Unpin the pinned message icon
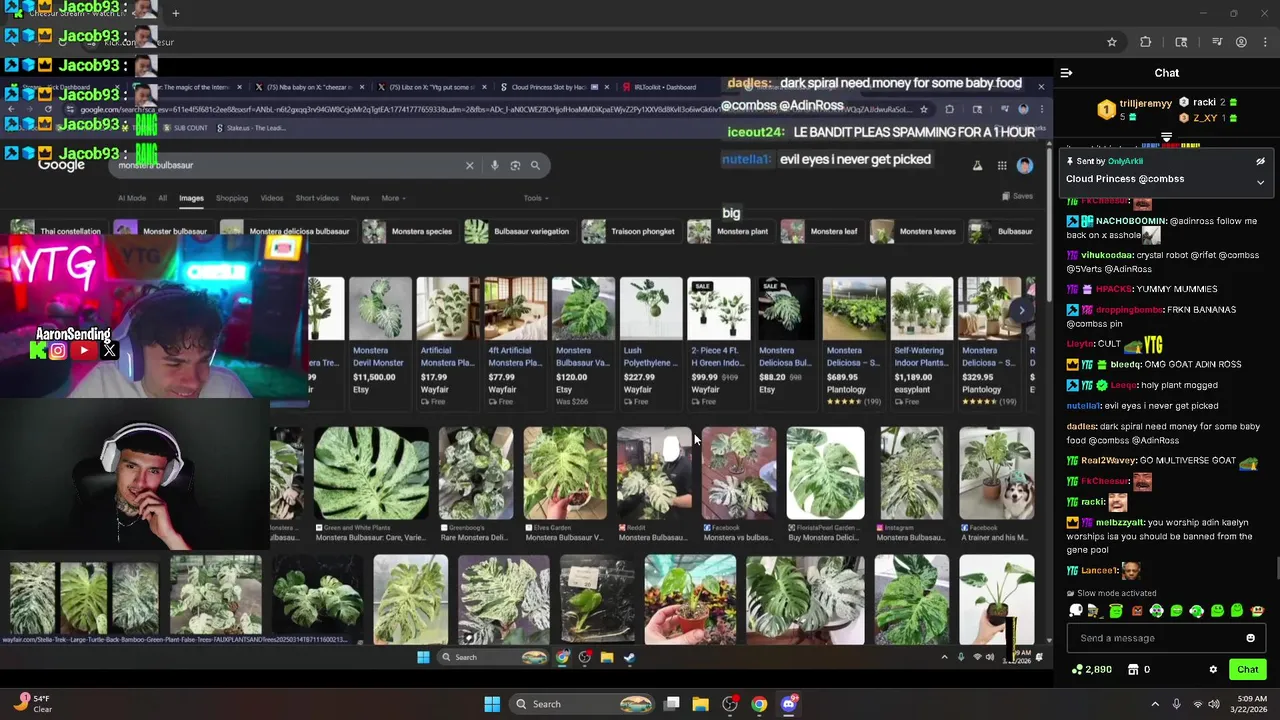 point(1260,161)
